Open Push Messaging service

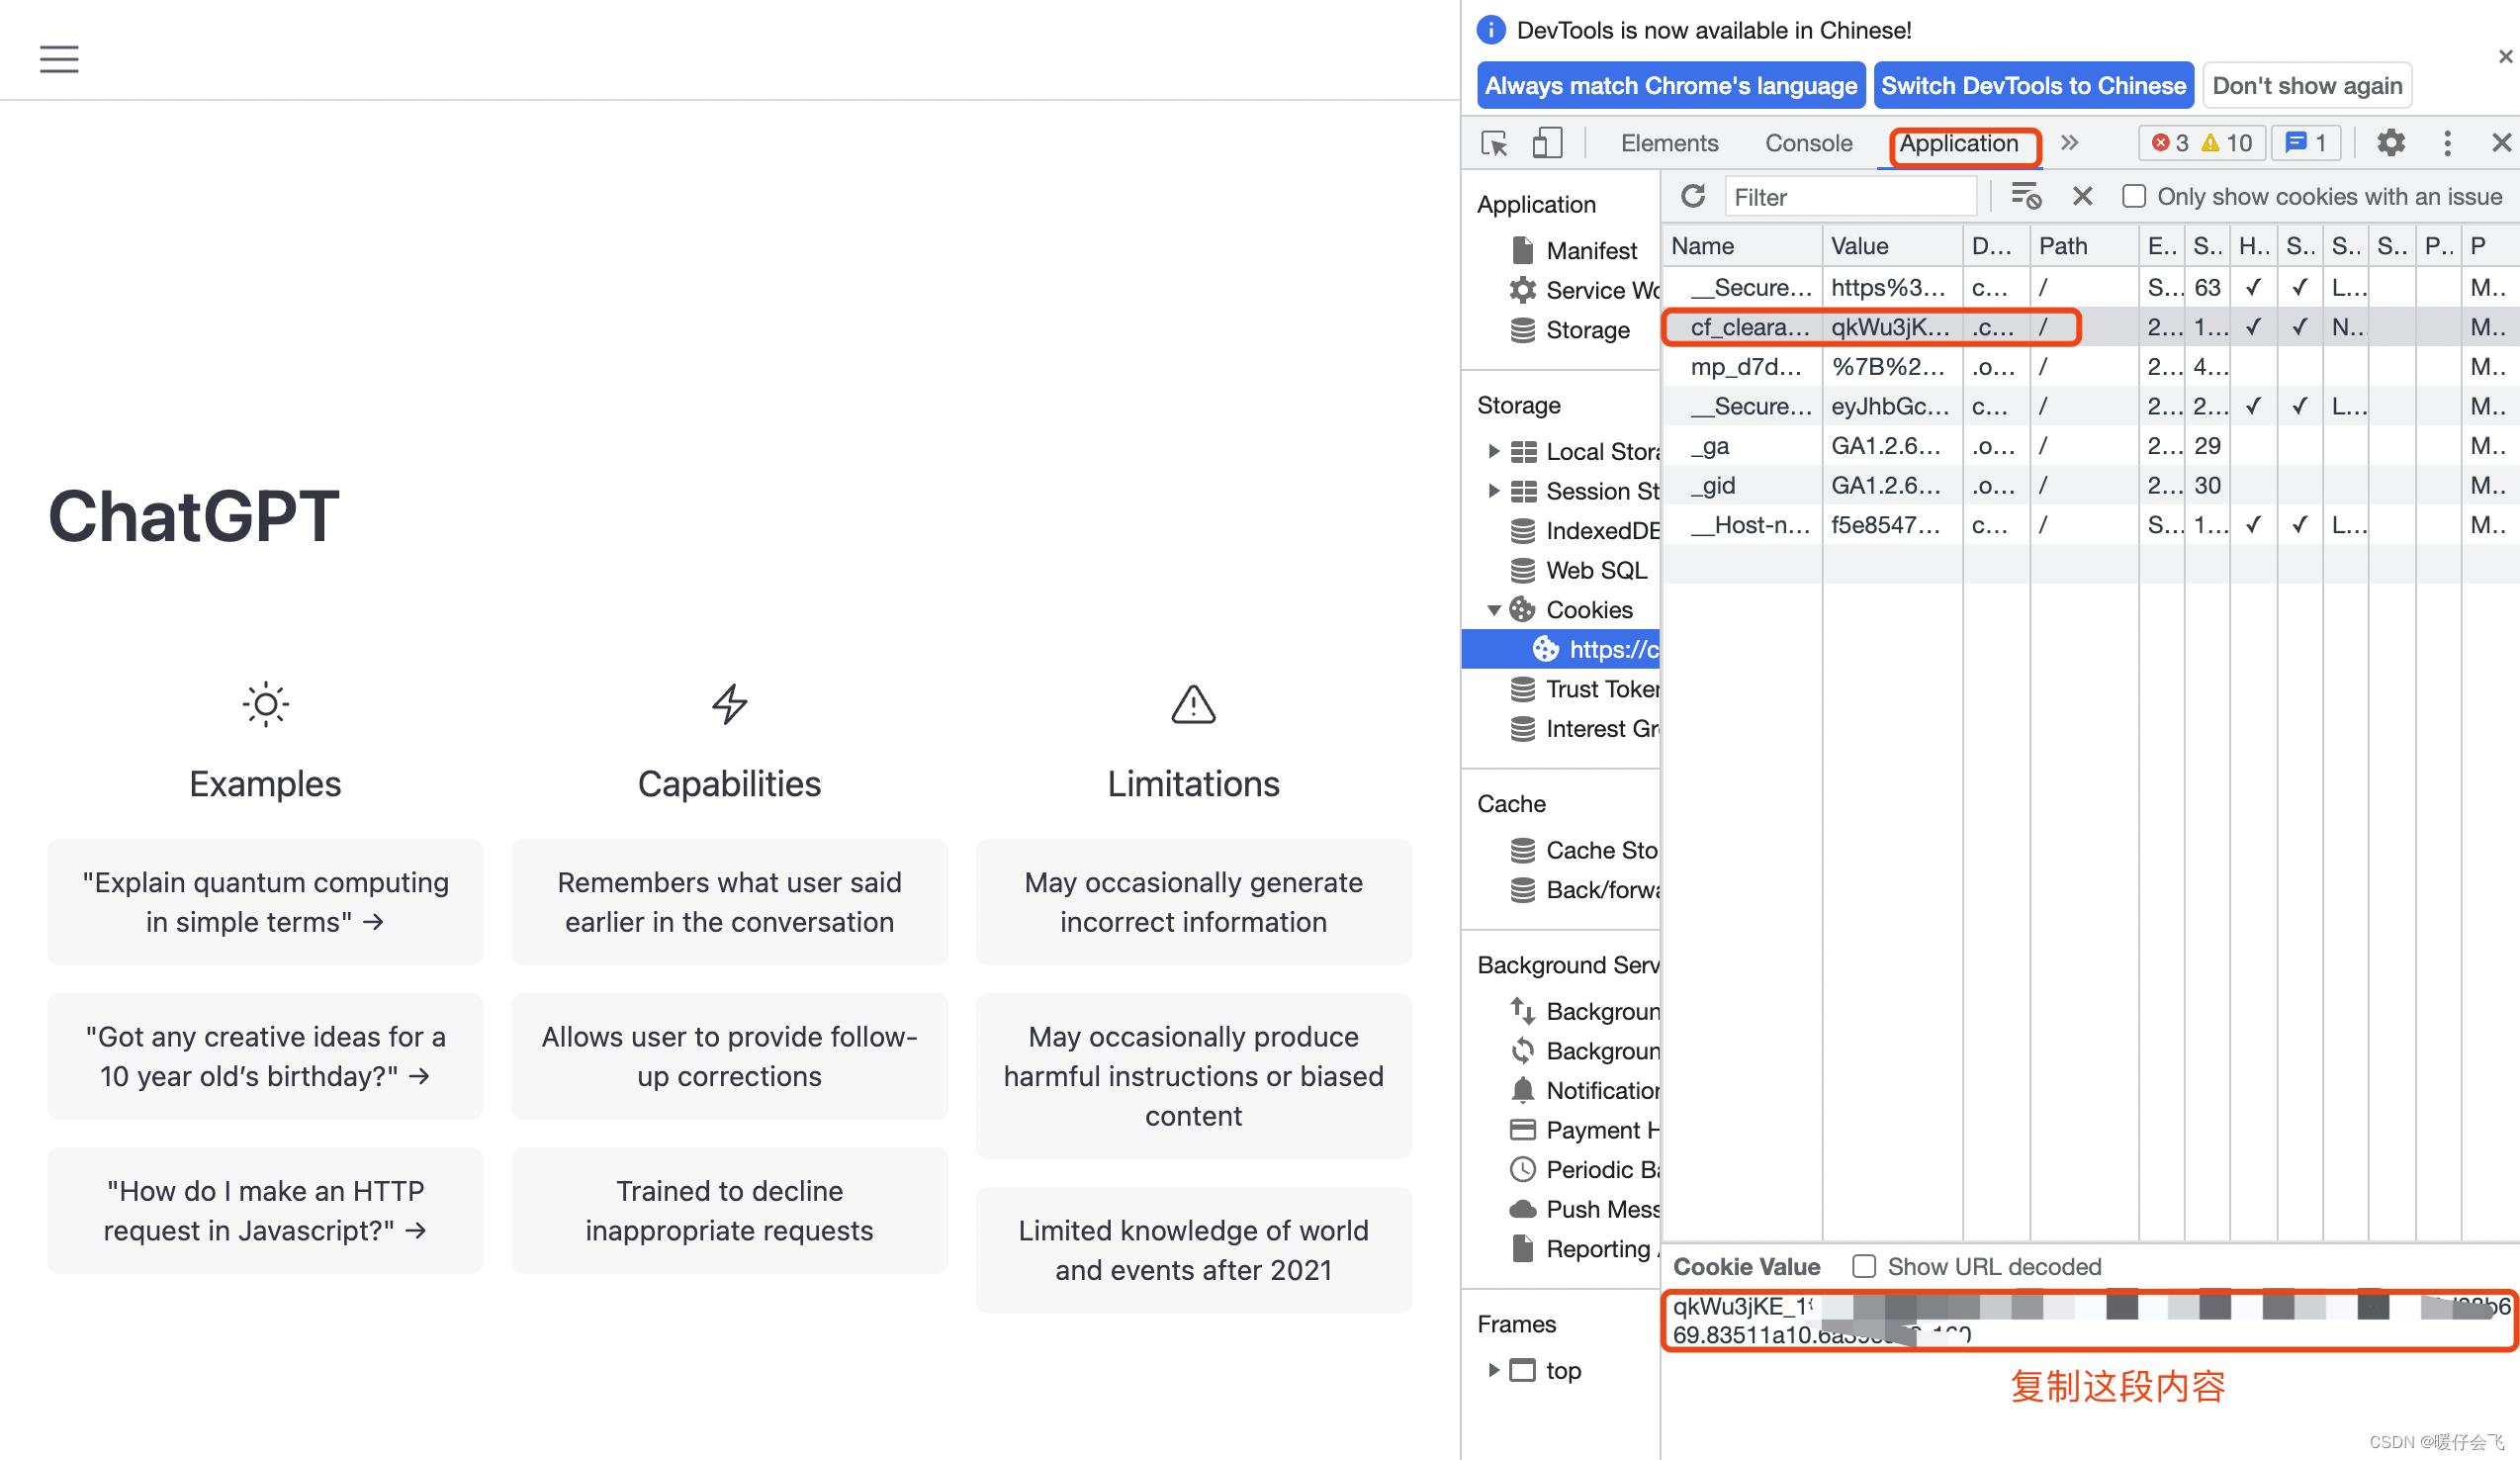[x=1584, y=1209]
